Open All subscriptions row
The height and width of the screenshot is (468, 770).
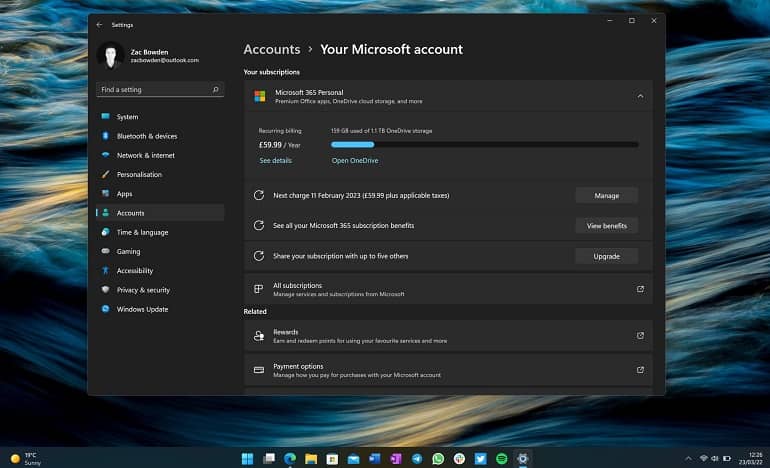448,289
